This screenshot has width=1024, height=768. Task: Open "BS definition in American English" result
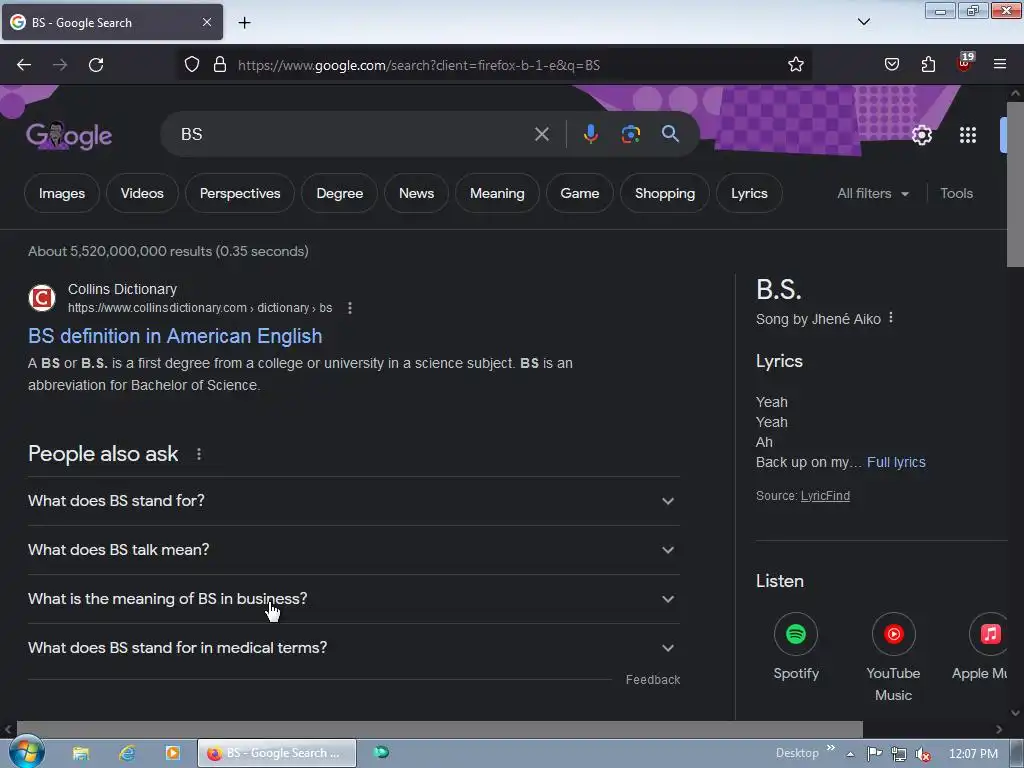[x=175, y=336]
